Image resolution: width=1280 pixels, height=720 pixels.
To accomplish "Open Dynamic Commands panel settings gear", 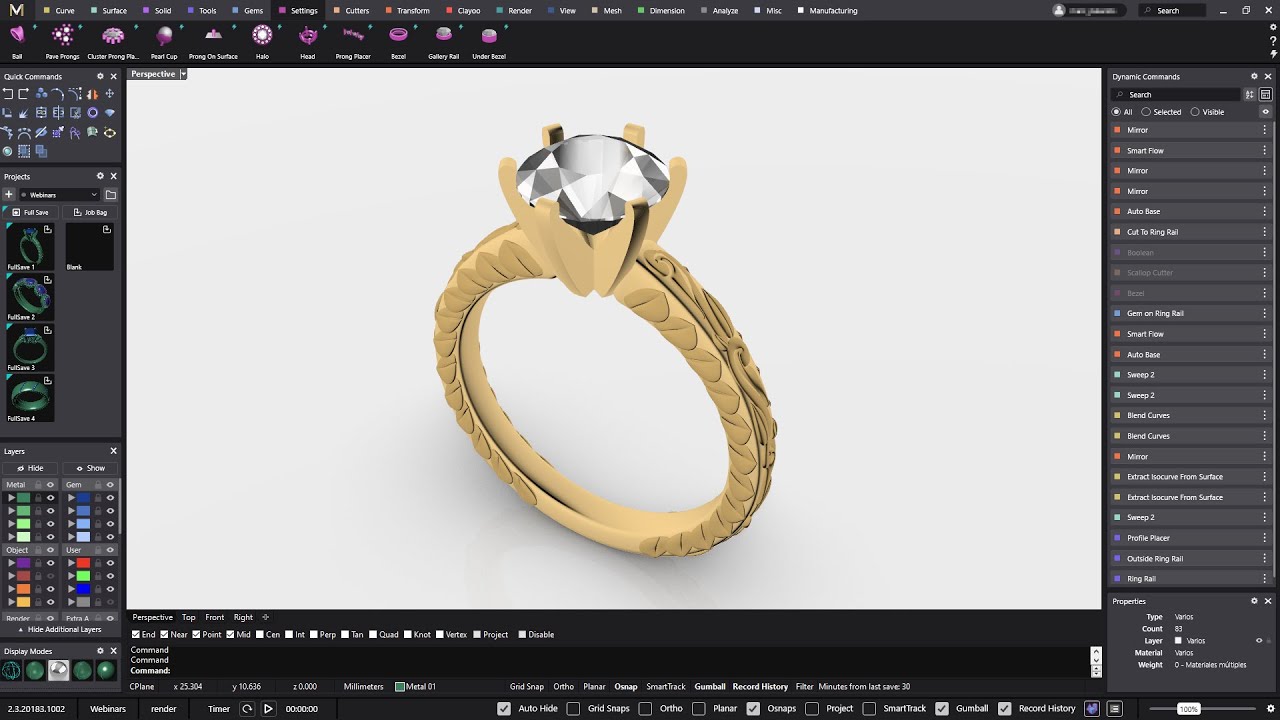I will 1254,76.
